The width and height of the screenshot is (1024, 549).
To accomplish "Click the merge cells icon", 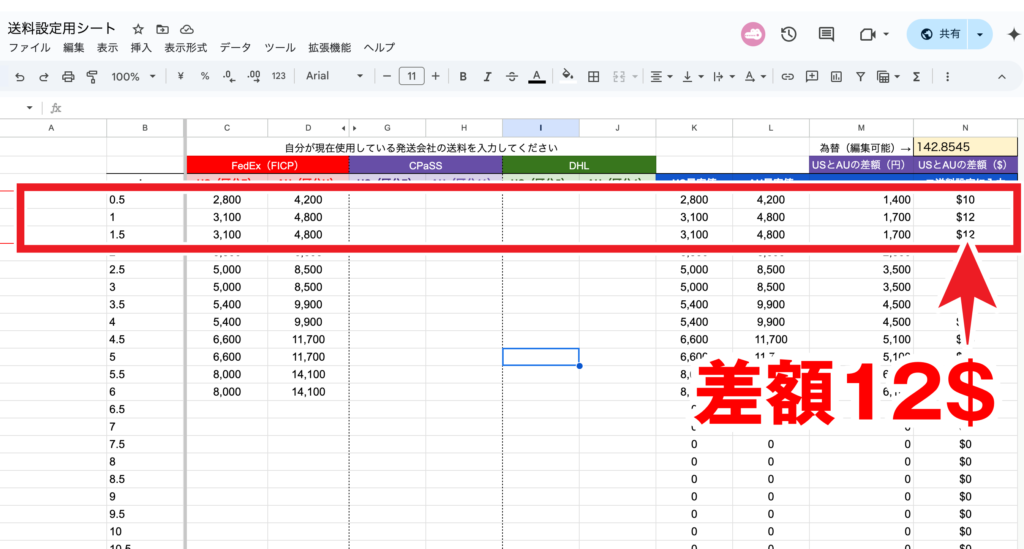I will (619, 76).
